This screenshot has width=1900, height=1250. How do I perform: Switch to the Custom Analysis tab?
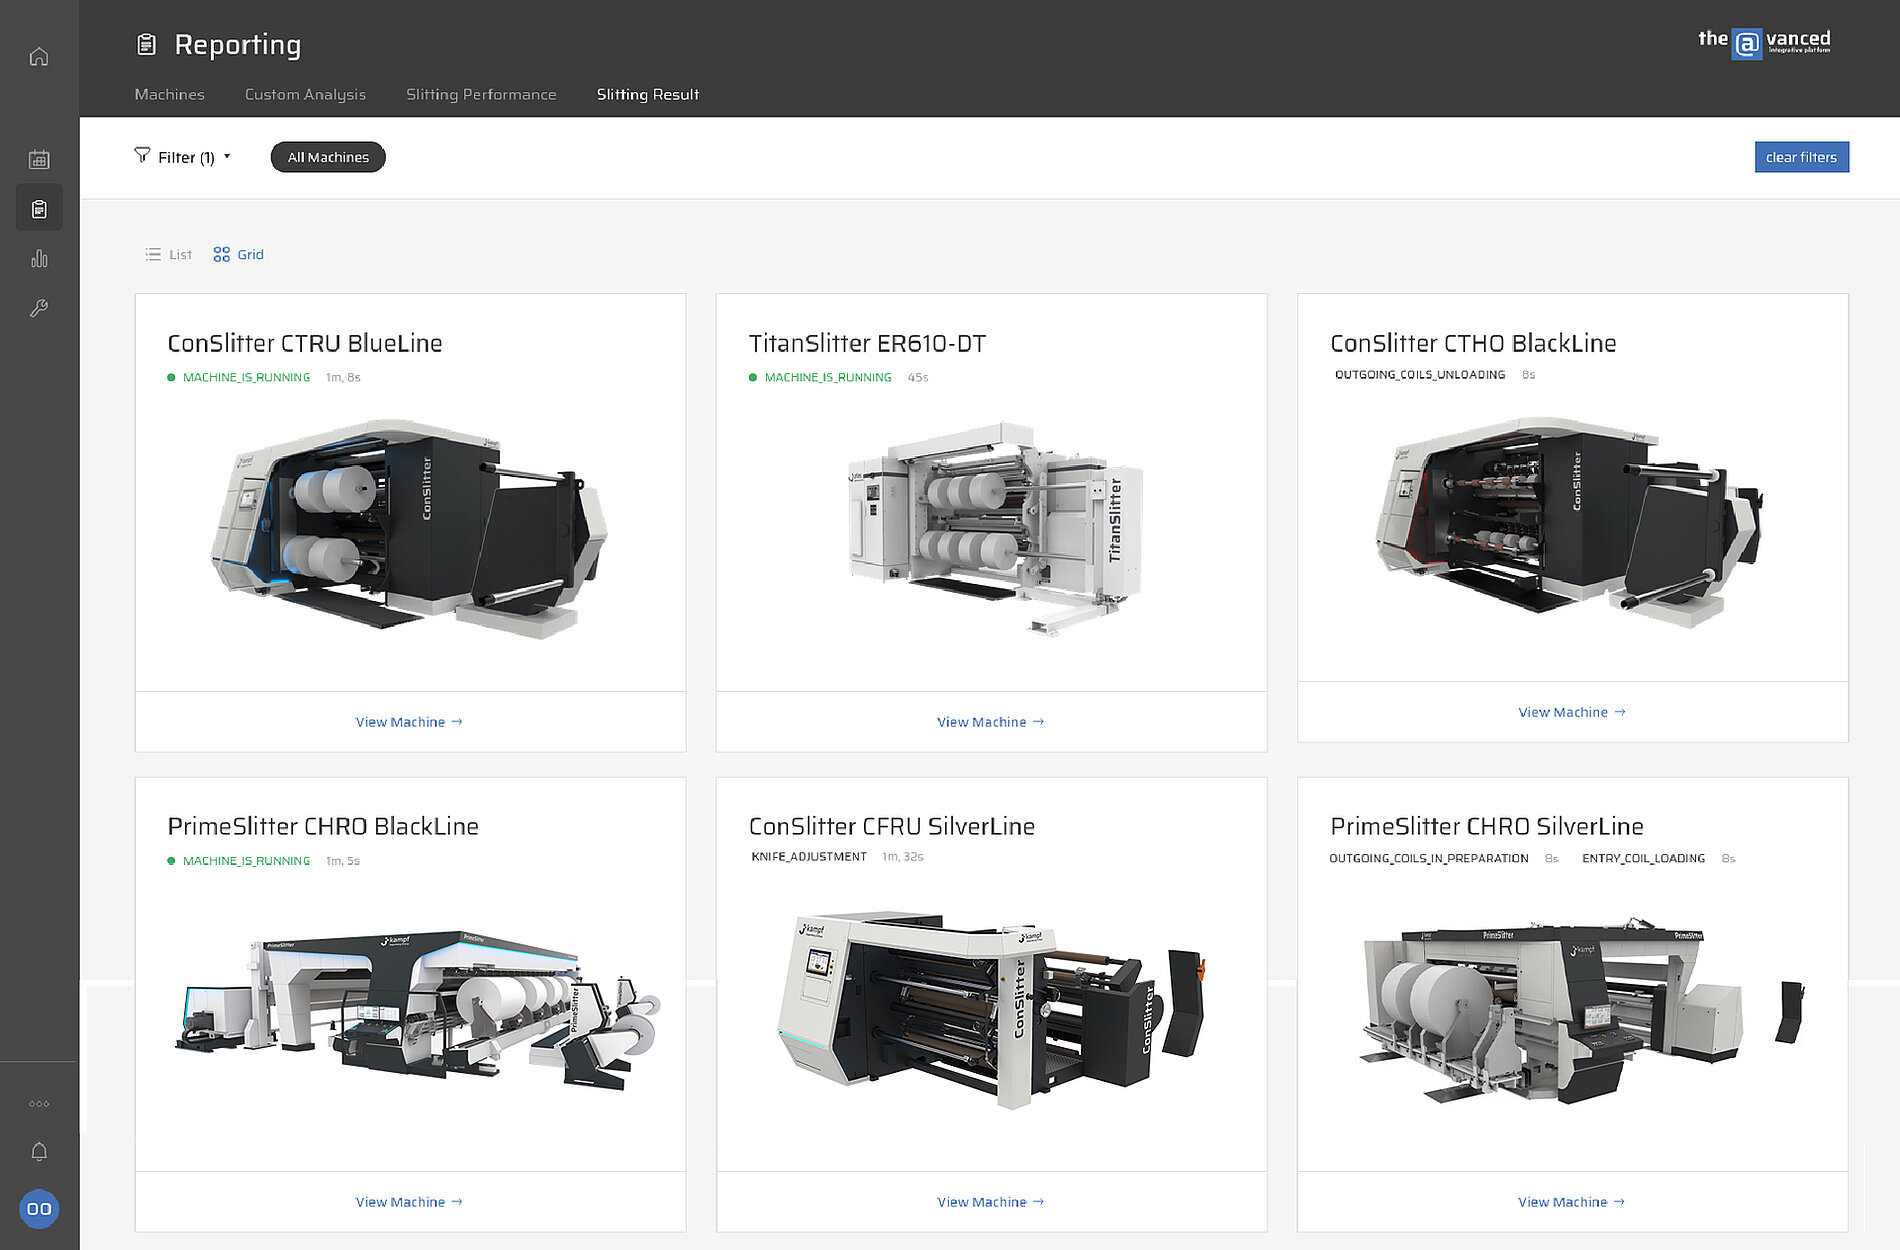[305, 94]
